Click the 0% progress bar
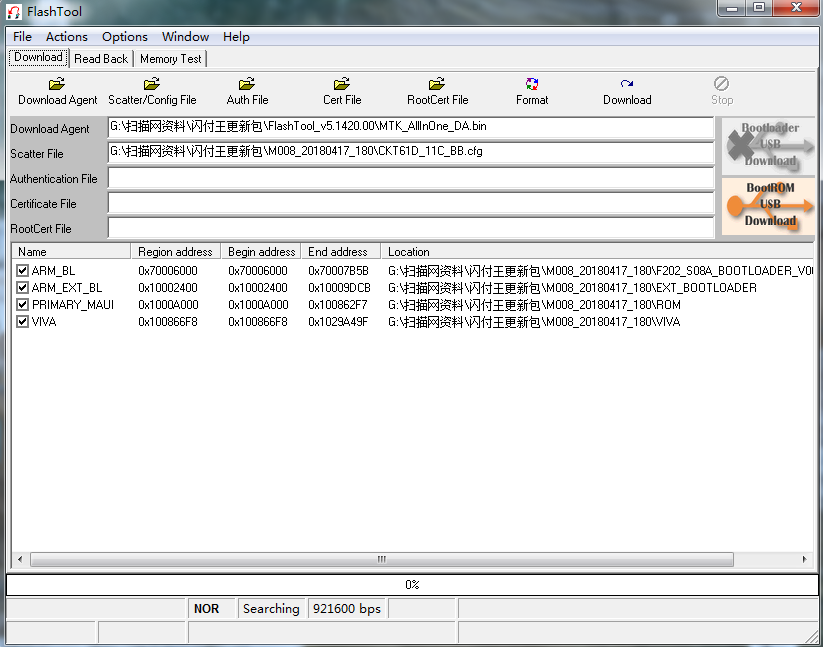 click(412, 585)
